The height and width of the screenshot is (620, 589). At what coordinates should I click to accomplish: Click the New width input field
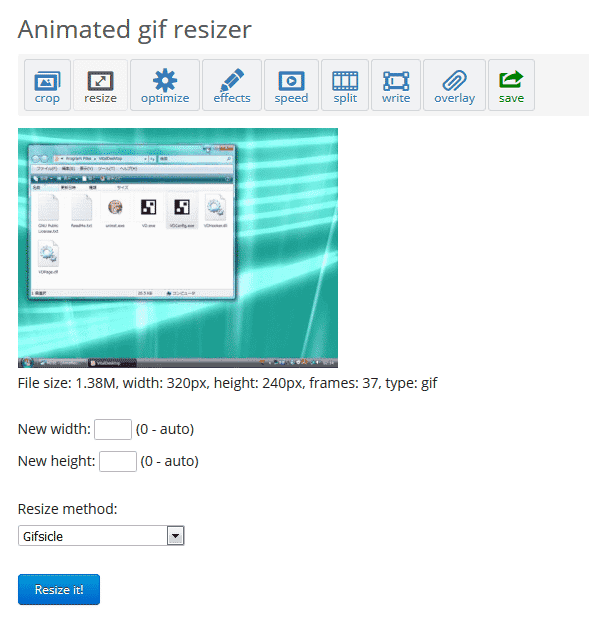point(113,429)
